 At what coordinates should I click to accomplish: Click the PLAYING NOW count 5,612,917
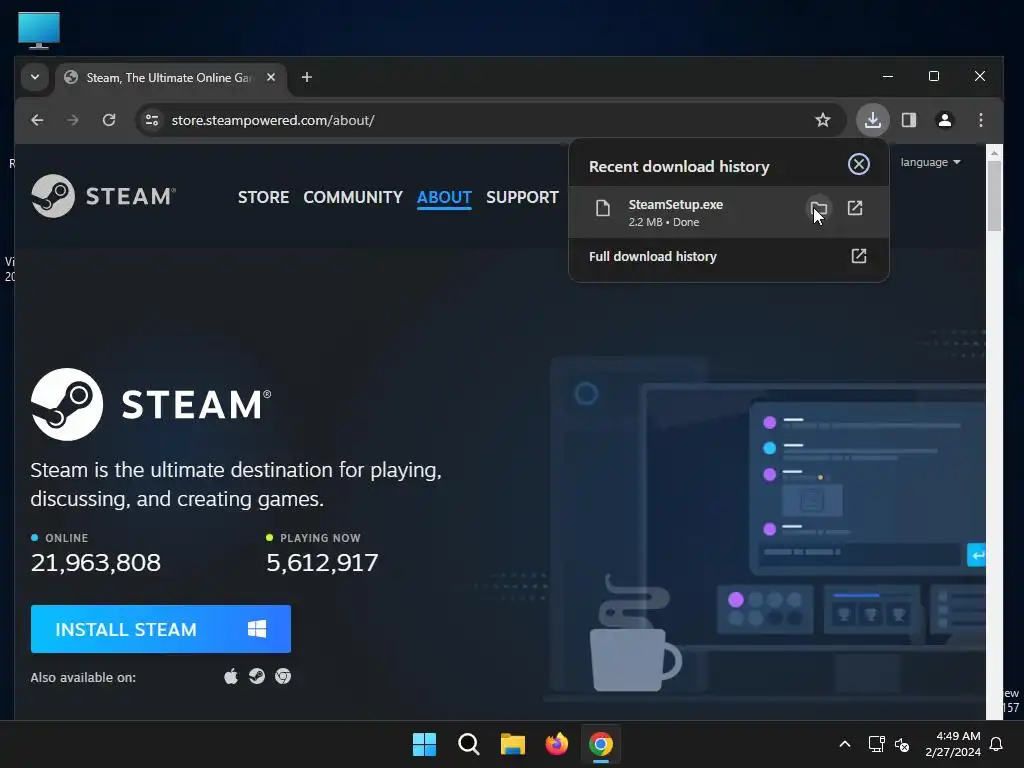click(322, 563)
